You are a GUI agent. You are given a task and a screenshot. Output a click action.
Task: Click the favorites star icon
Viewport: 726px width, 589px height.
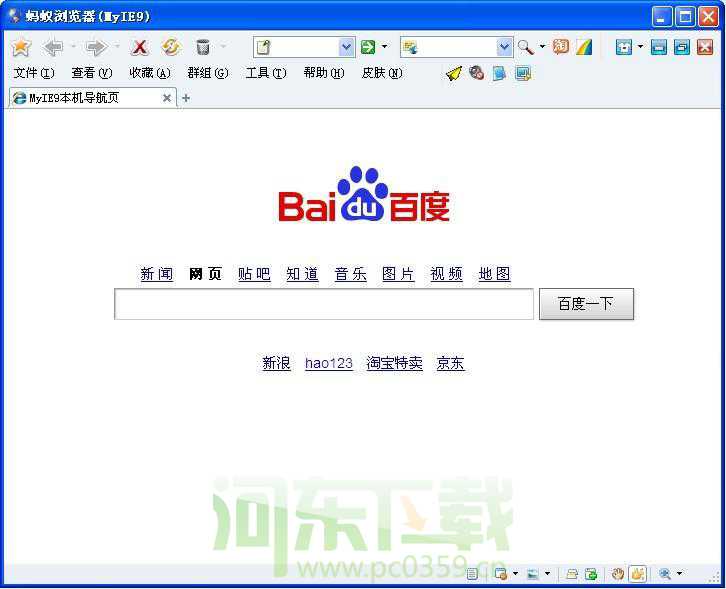click(21, 47)
